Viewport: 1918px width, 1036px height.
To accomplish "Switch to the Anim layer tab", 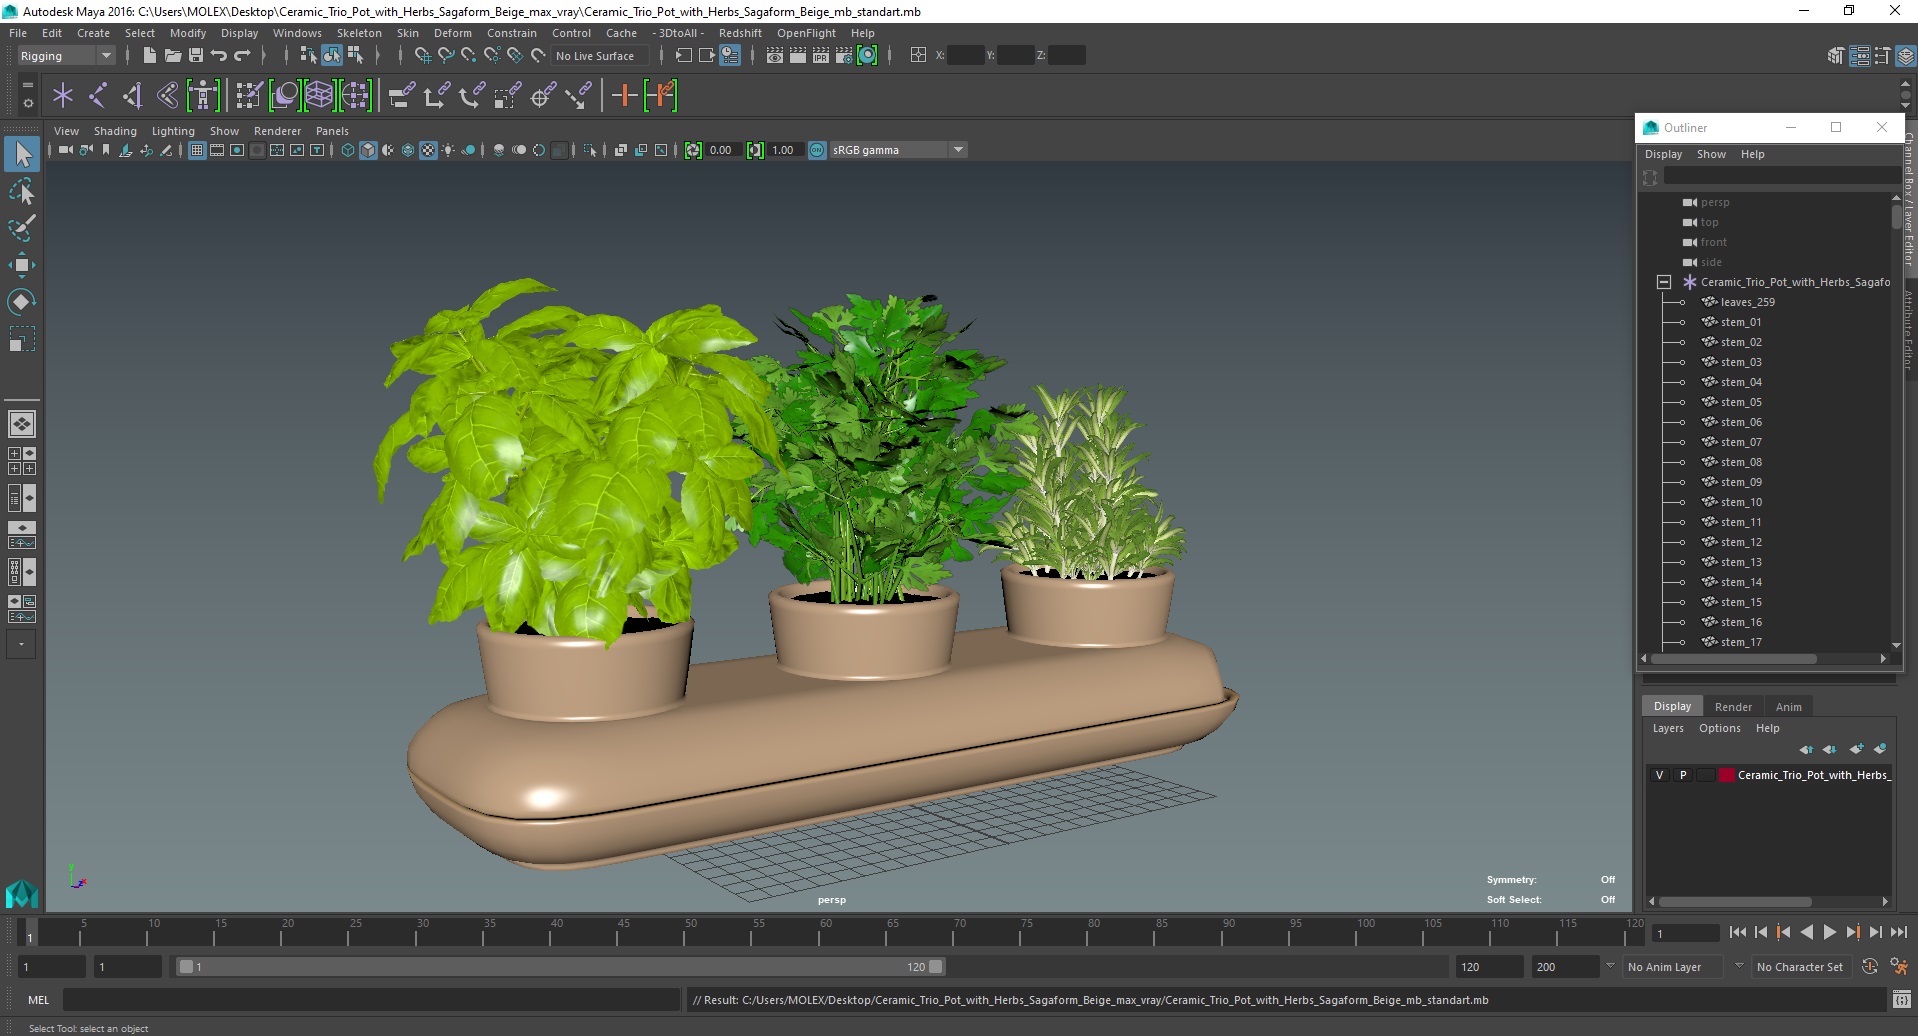I will (x=1788, y=707).
